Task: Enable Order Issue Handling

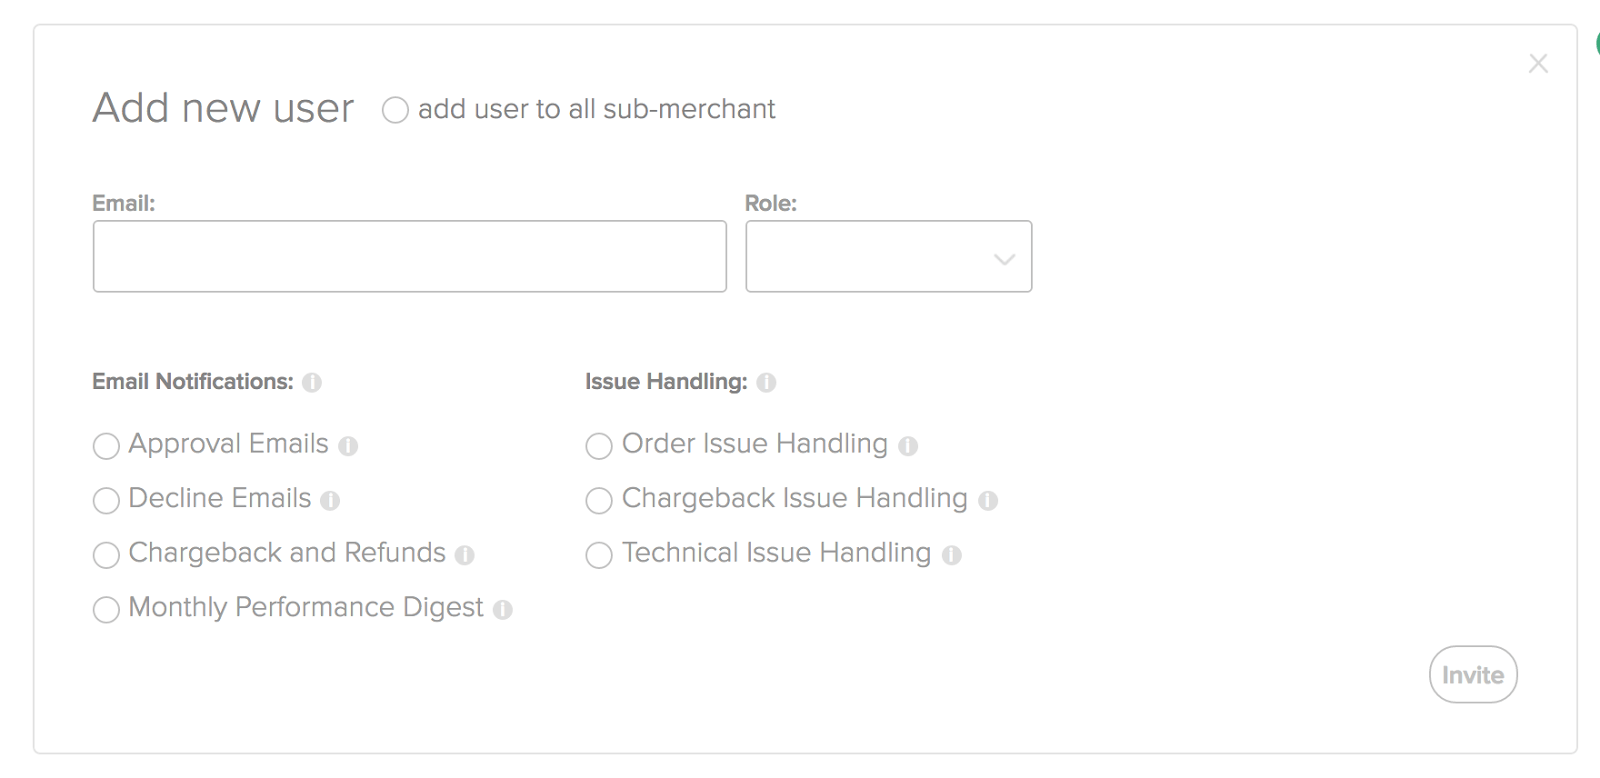Action: tap(599, 446)
